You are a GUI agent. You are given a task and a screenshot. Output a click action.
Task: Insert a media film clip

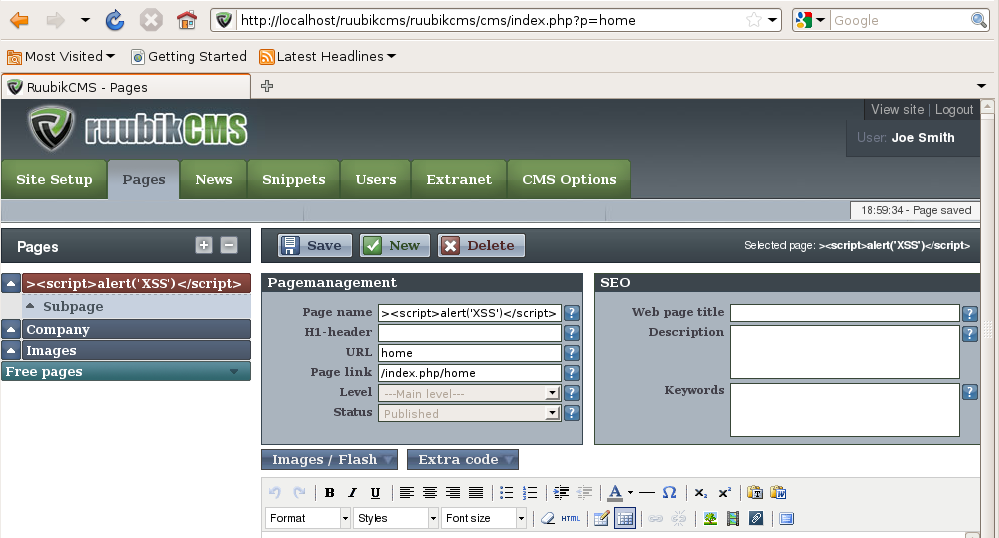click(x=733, y=518)
